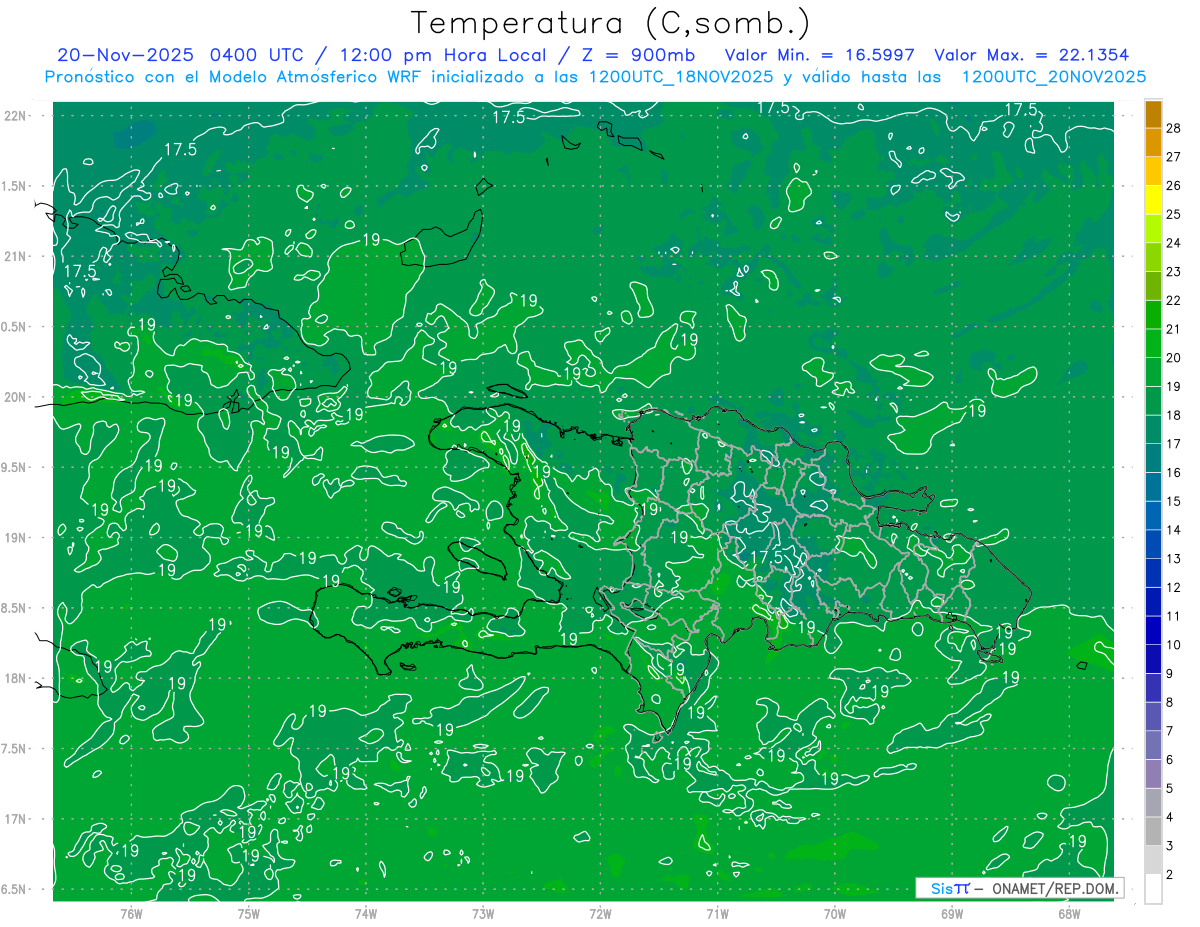Viewport: 1200px width, 927px height.
Task: Click the colorbar scale label '4'
Action: tap(1170, 817)
